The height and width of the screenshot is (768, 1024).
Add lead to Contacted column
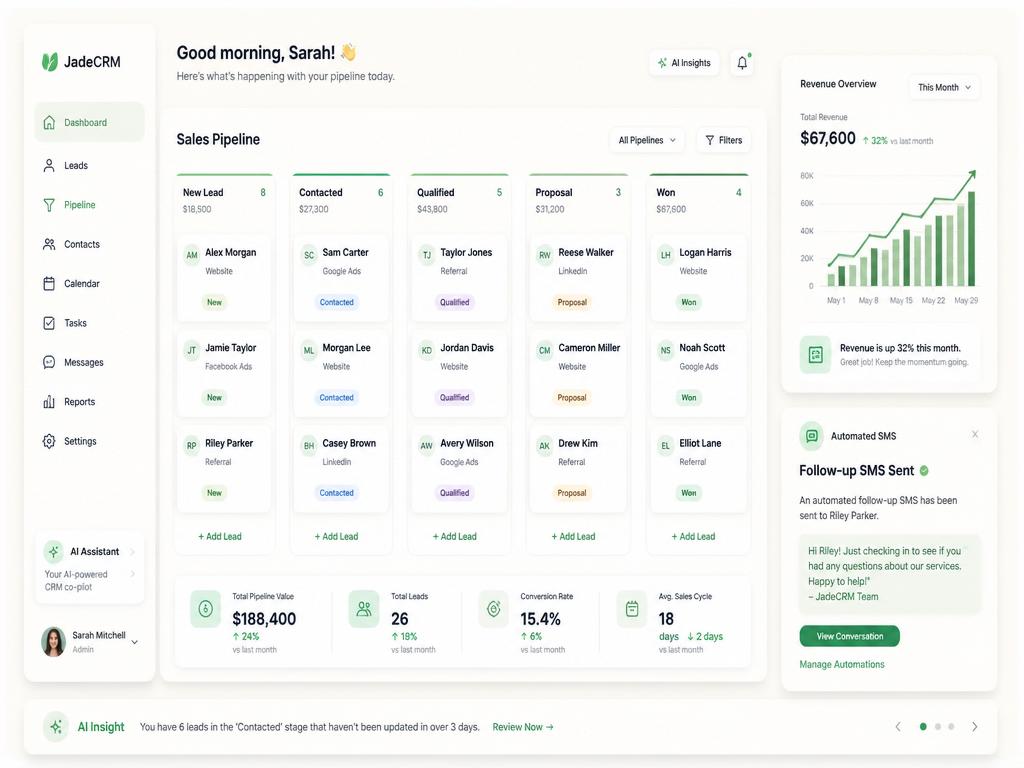pos(336,536)
